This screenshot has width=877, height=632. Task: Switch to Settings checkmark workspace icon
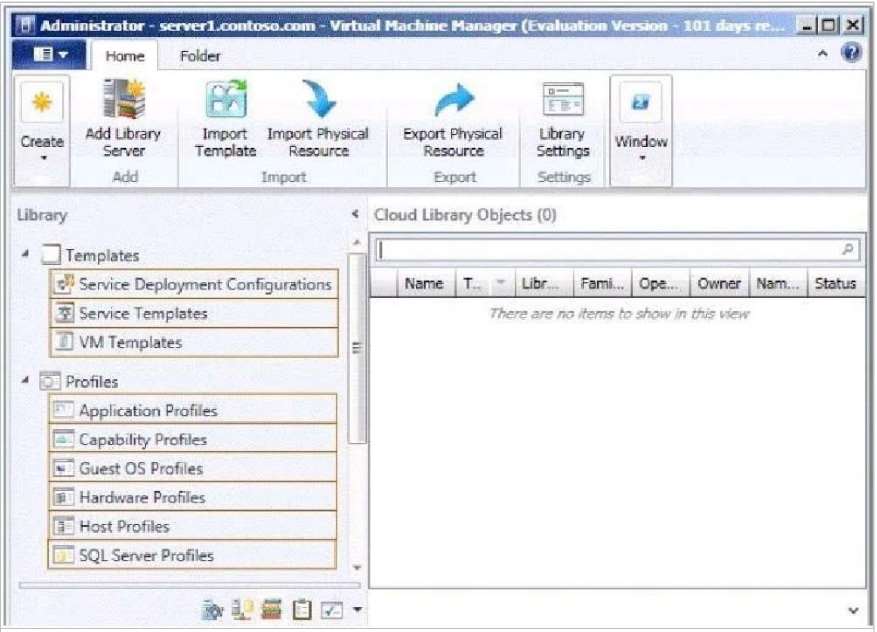click(x=332, y=610)
